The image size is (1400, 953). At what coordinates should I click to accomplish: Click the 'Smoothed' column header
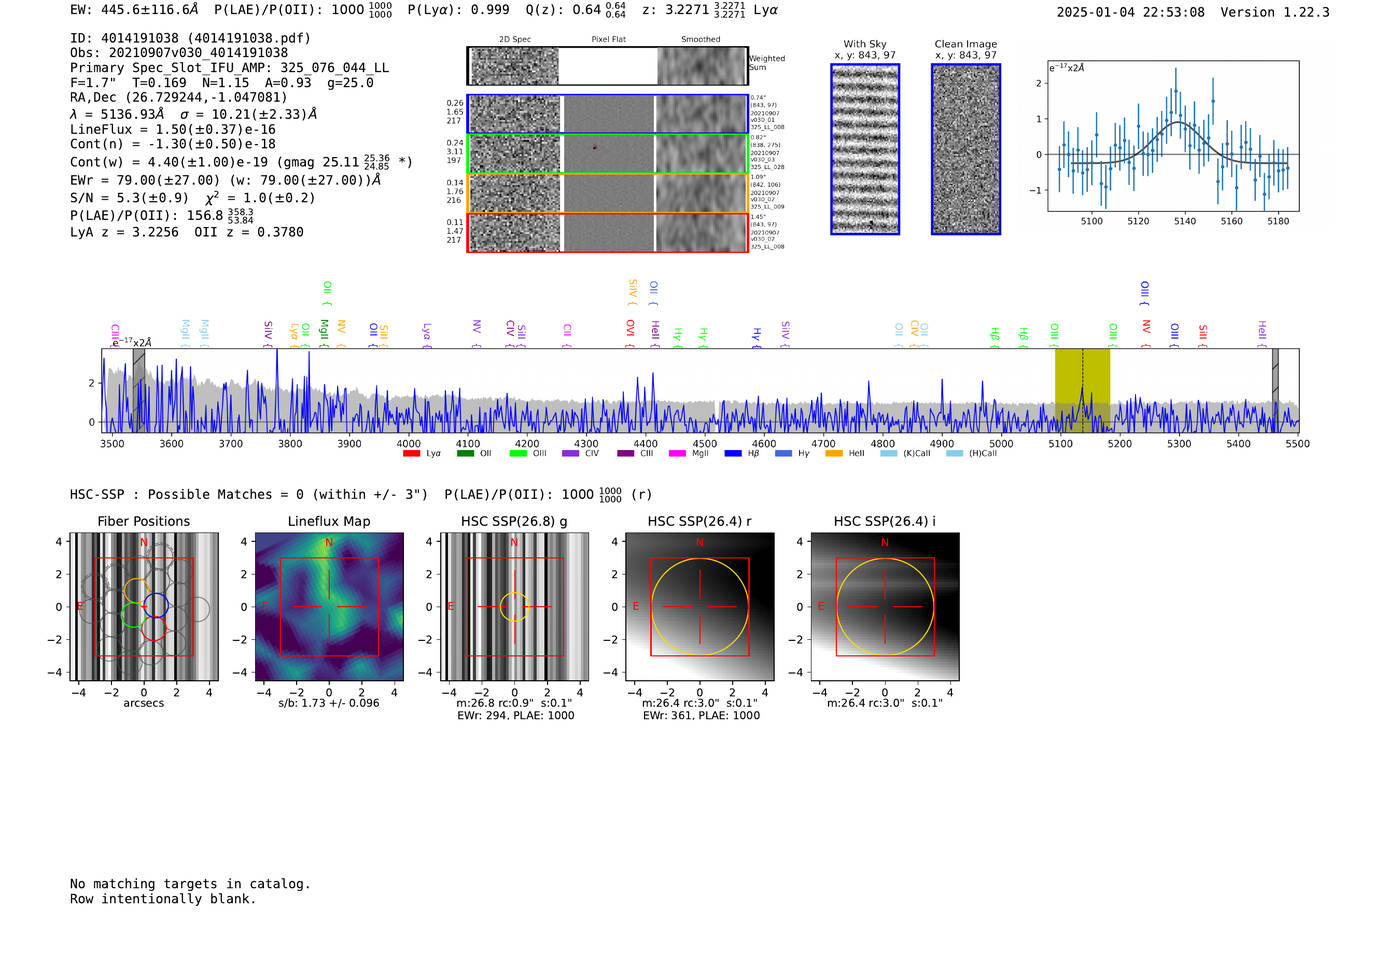point(700,40)
